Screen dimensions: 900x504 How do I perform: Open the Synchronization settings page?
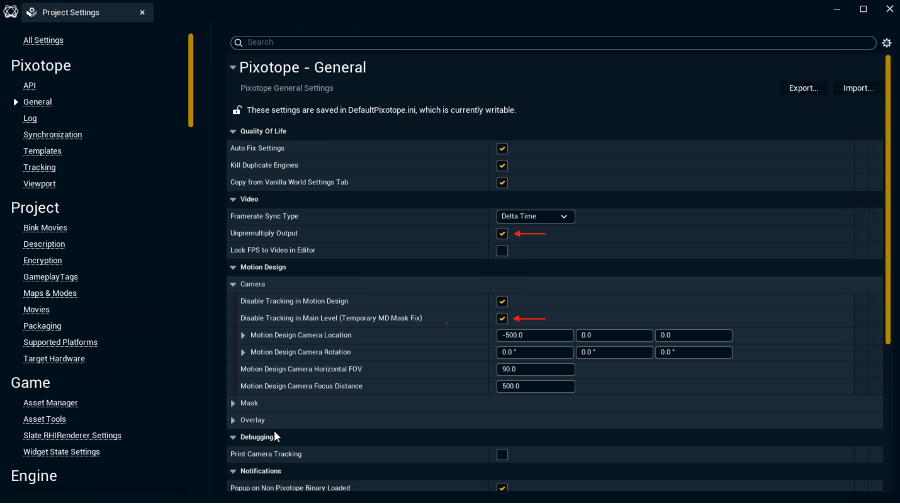52,134
